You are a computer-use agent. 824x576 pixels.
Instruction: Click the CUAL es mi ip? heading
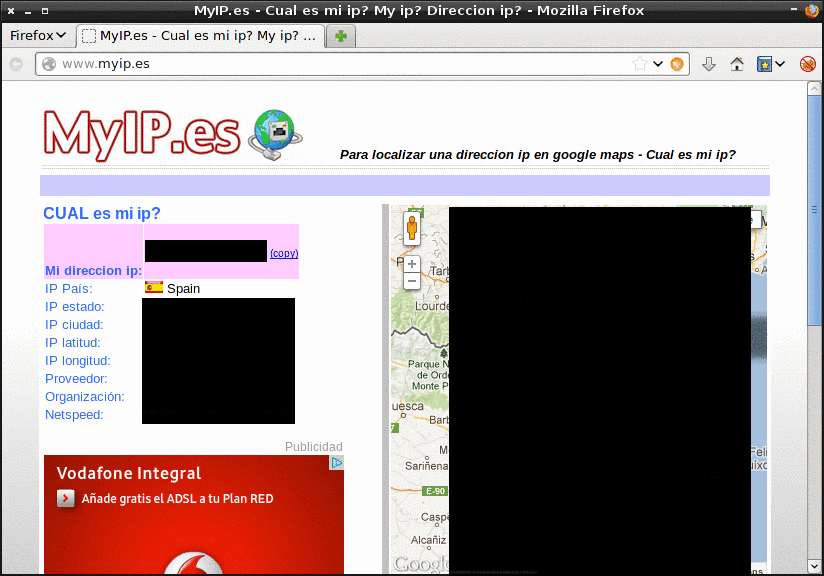coord(101,213)
